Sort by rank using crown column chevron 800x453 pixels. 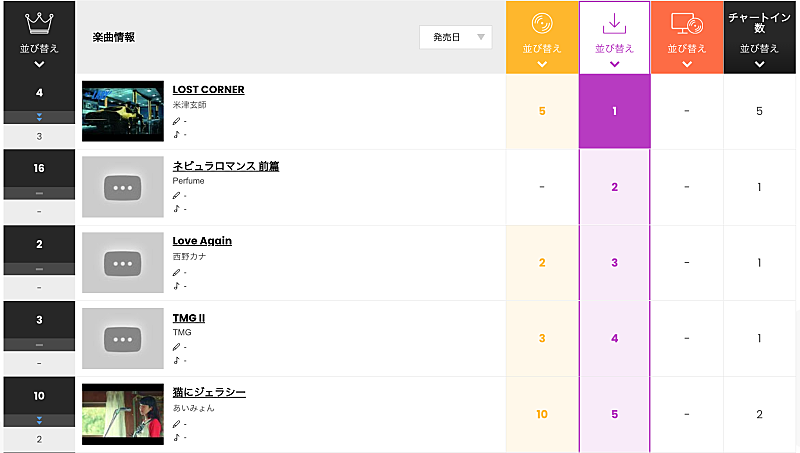[x=38, y=64]
